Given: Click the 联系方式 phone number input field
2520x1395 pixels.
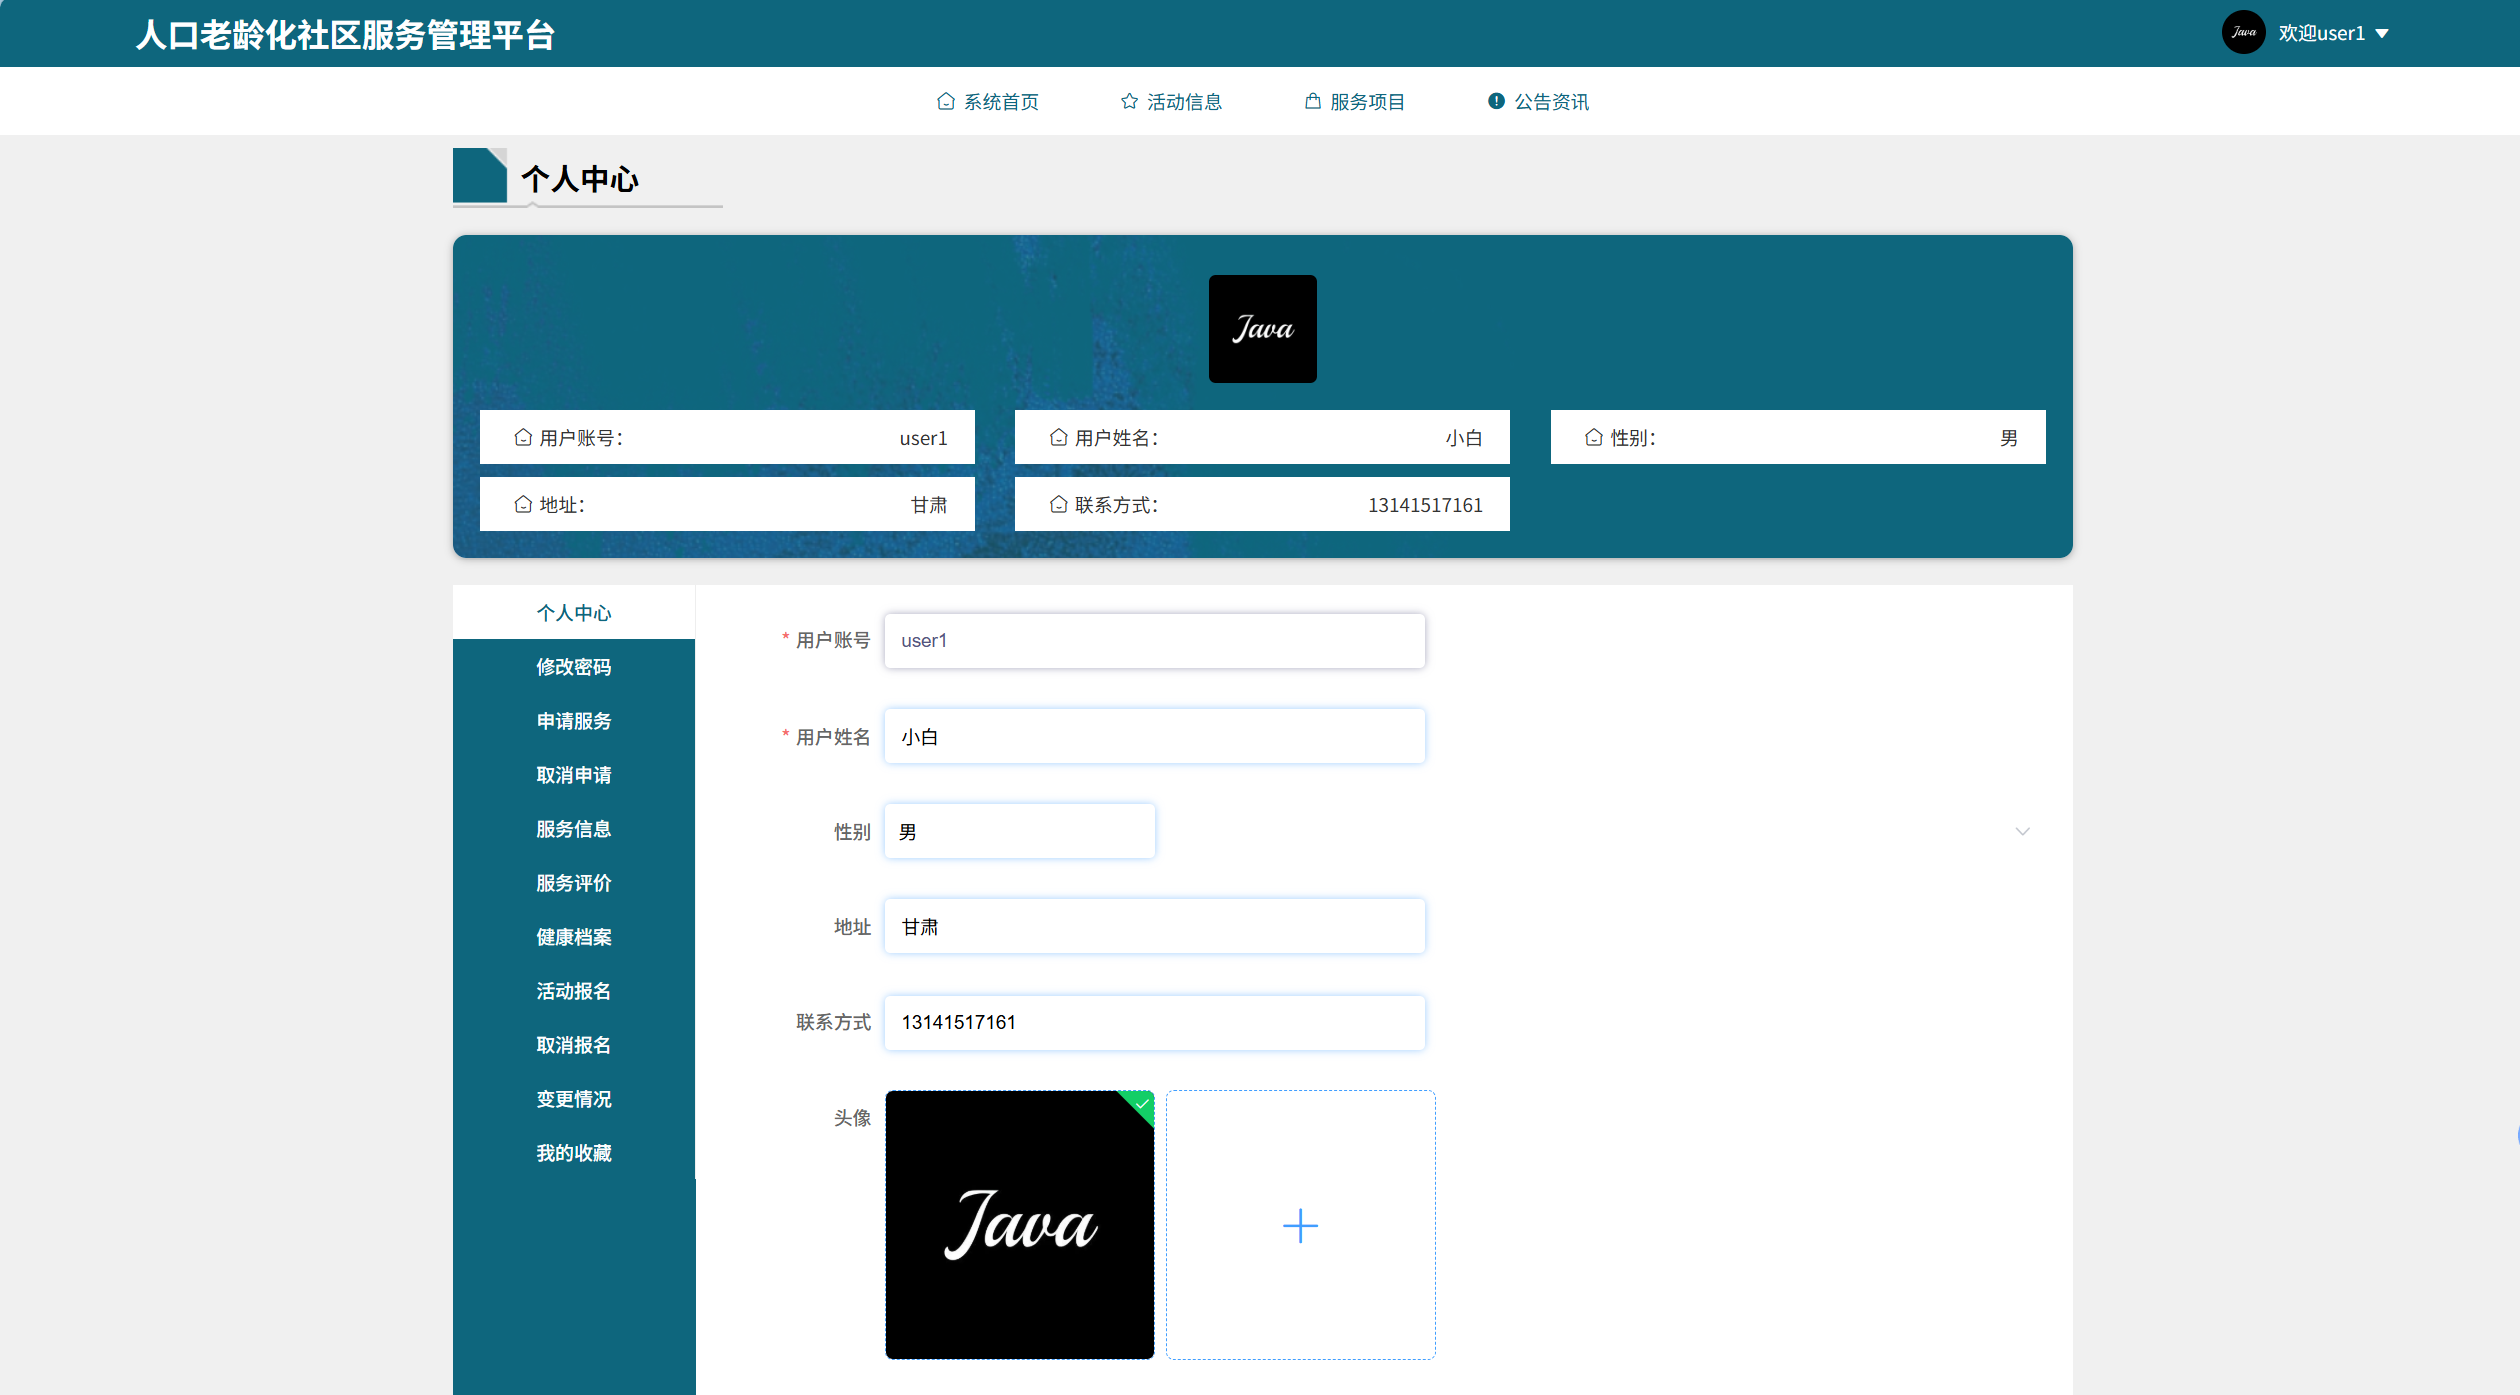Looking at the screenshot, I should 1154,1022.
